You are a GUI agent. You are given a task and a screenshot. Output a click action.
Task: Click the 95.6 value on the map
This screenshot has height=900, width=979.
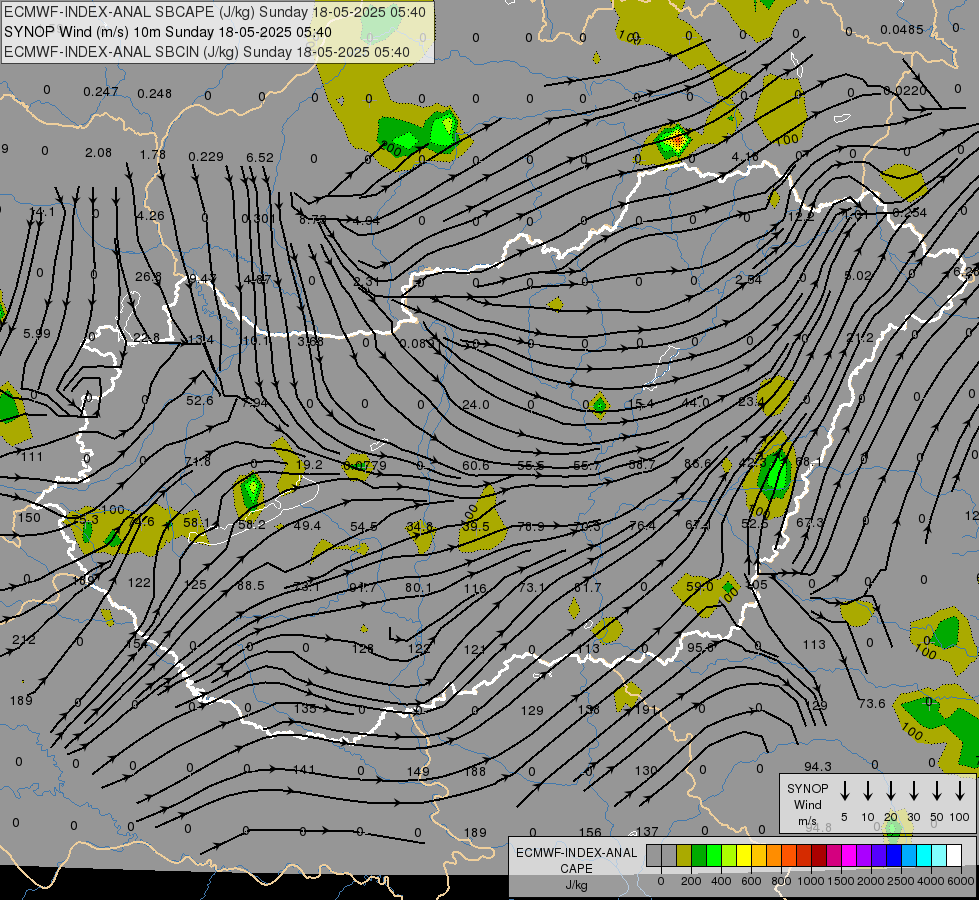701,648
